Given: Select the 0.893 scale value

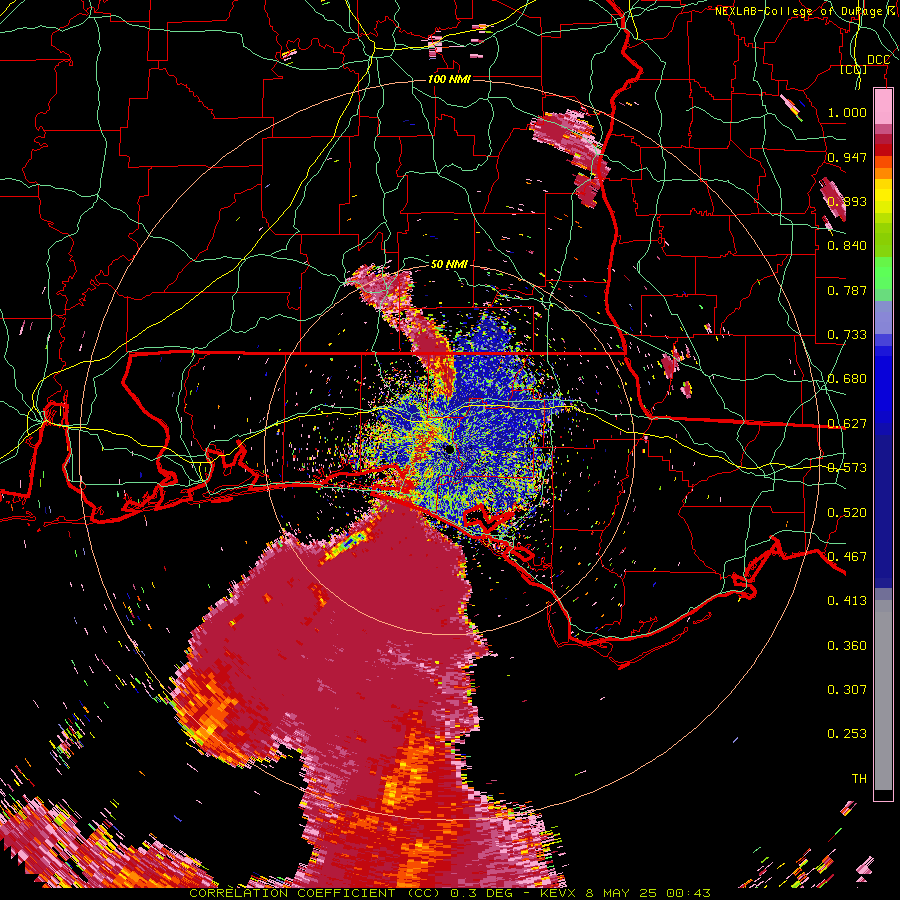Looking at the screenshot, I should 847,201.
